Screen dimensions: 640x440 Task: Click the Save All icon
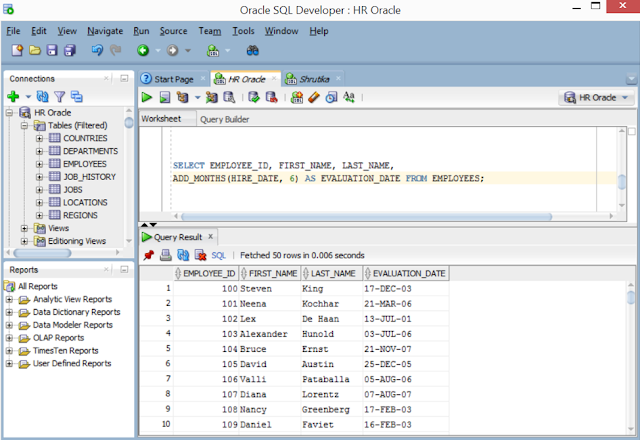[70, 51]
